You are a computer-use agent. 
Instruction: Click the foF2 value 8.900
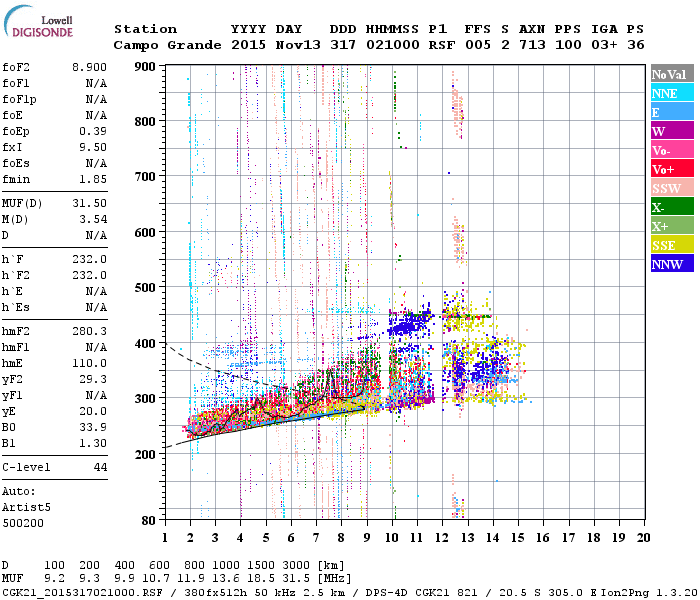[x=89, y=67]
